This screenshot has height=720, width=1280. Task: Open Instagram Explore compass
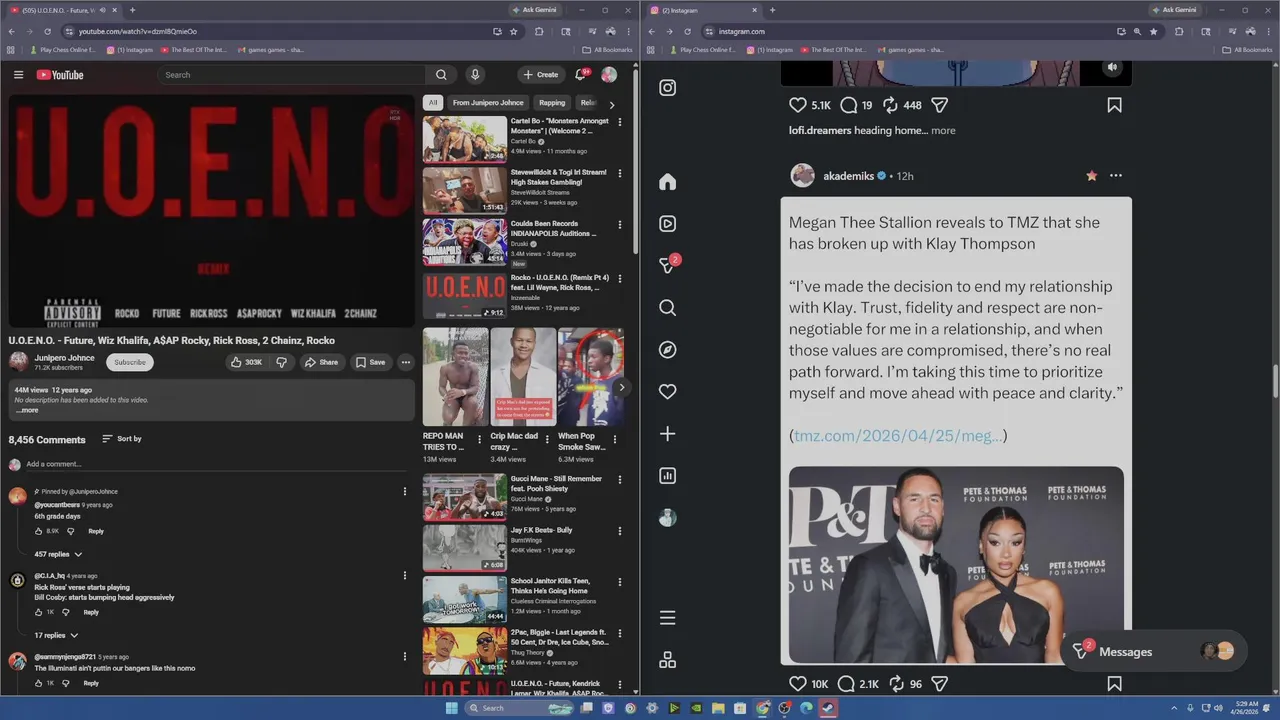point(668,350)
